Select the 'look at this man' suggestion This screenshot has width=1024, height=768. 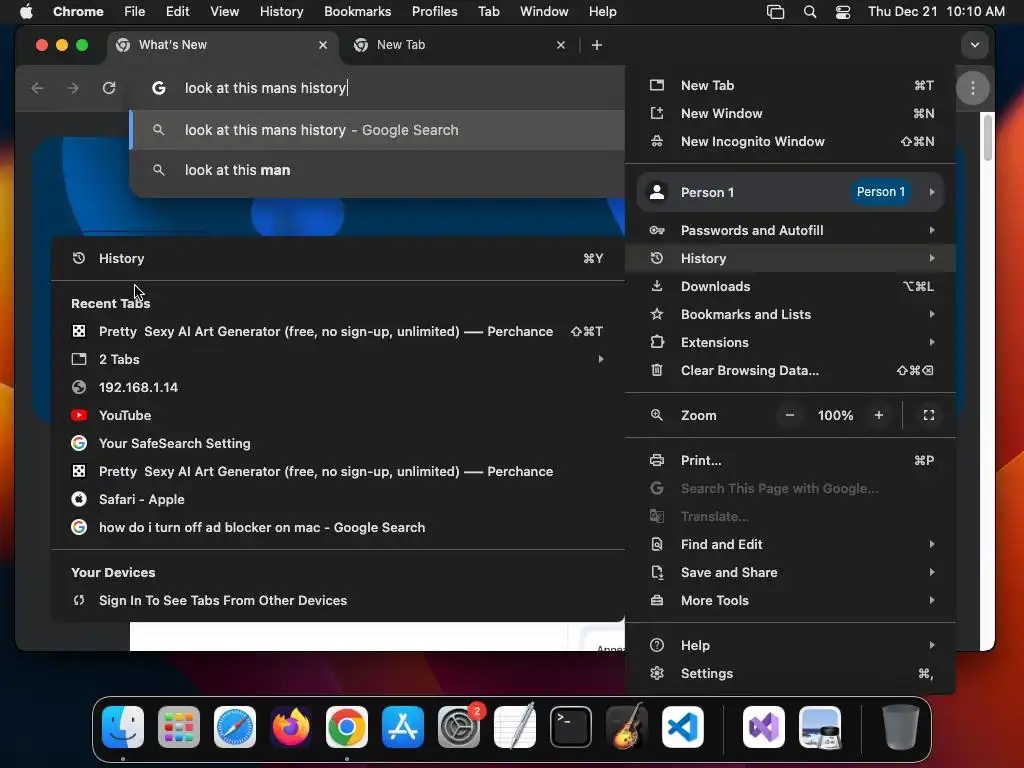point(377,170)
